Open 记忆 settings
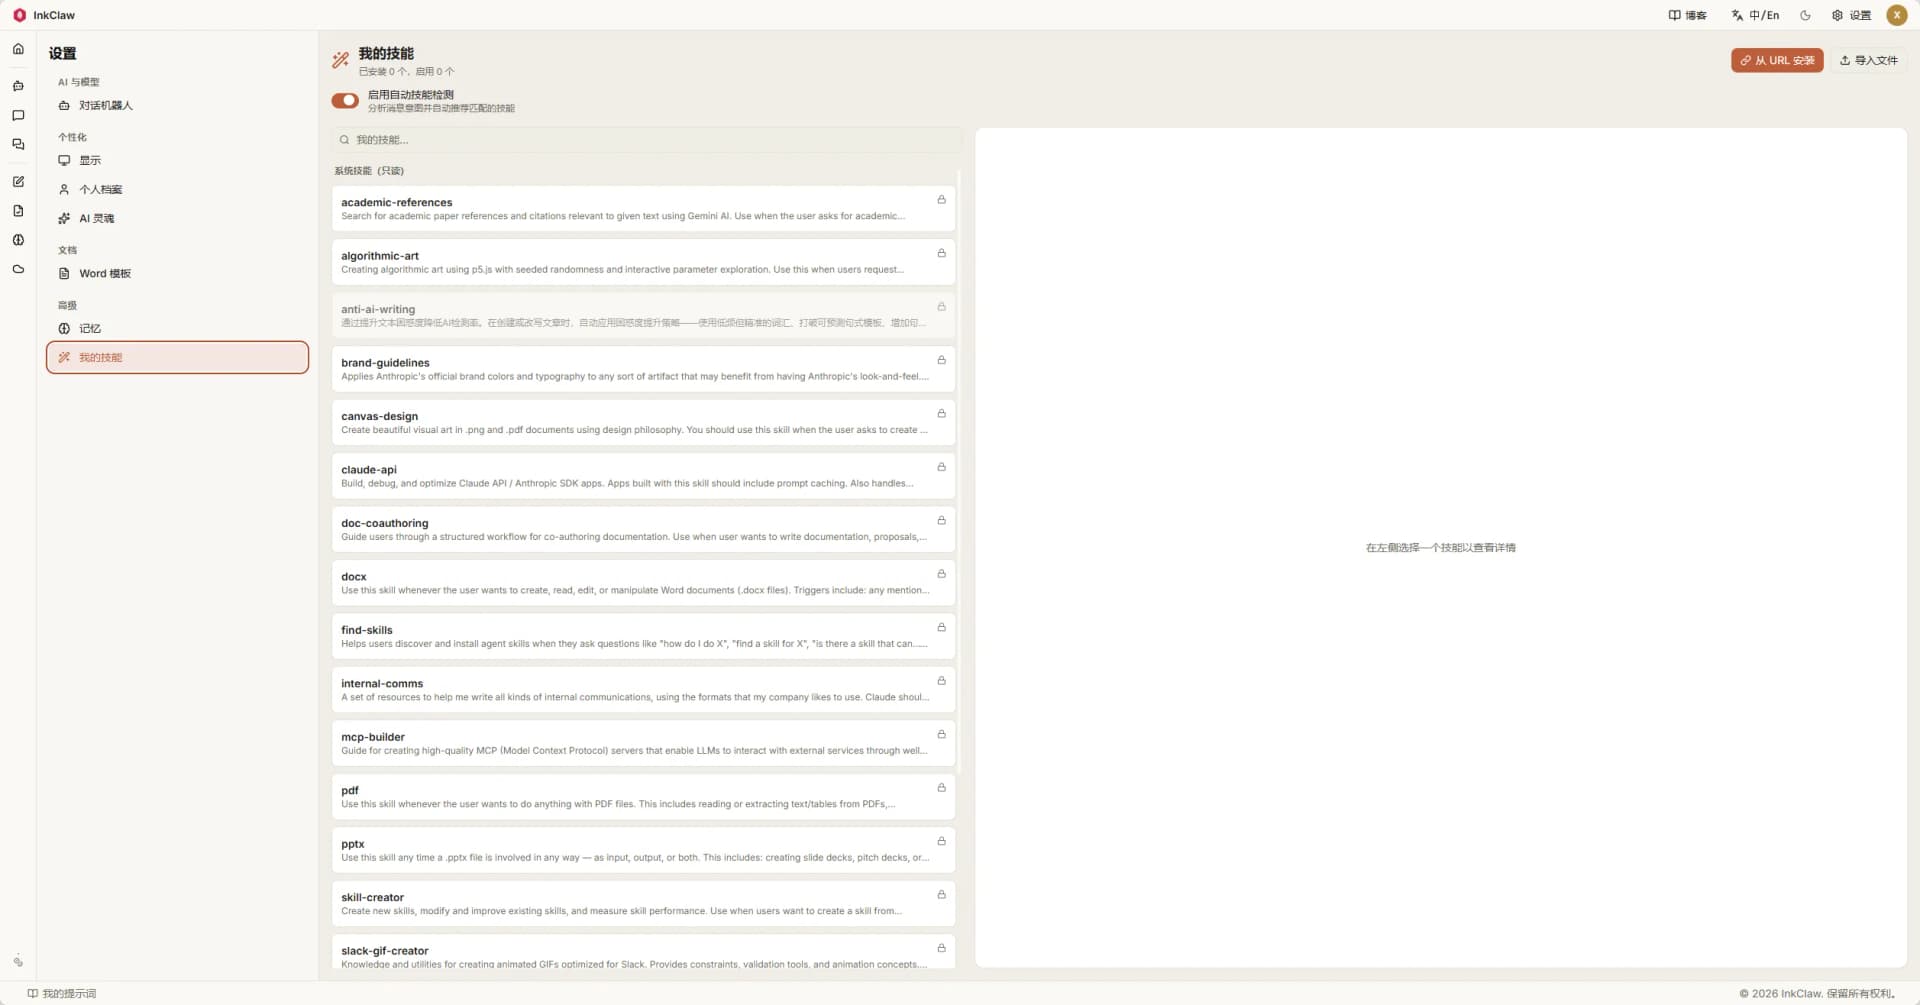Image resolution: width=1920 pixels, height=1005 pixels. [177, 329]
